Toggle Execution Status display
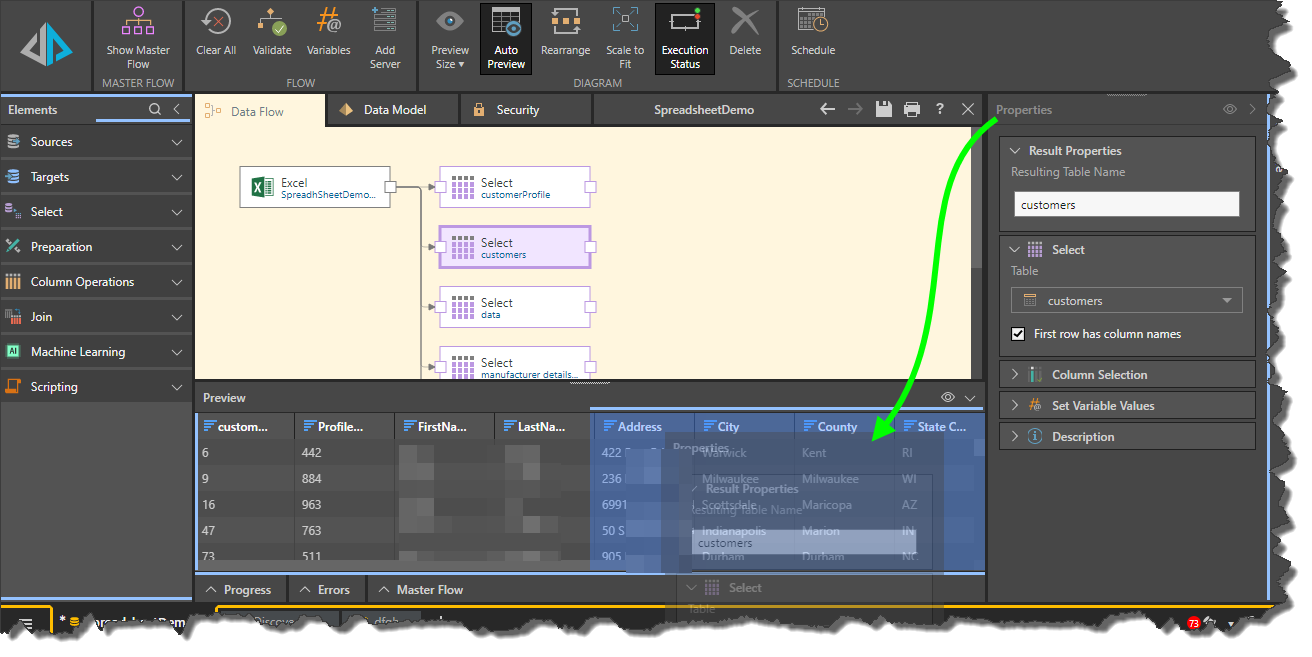Screen dimensions: 1312x657 (685, 38)
